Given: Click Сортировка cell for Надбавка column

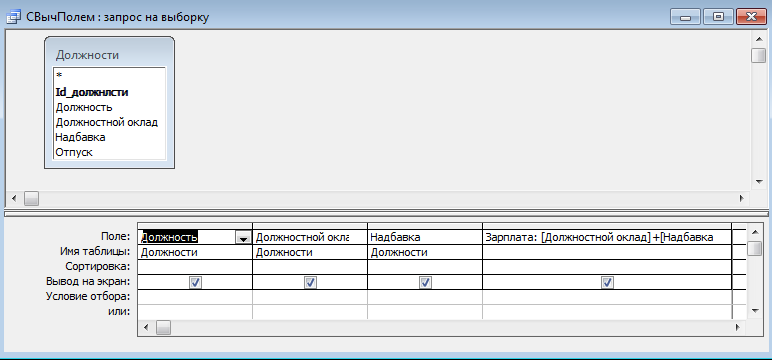Looking at the screenshot, I should coord(425,267).
